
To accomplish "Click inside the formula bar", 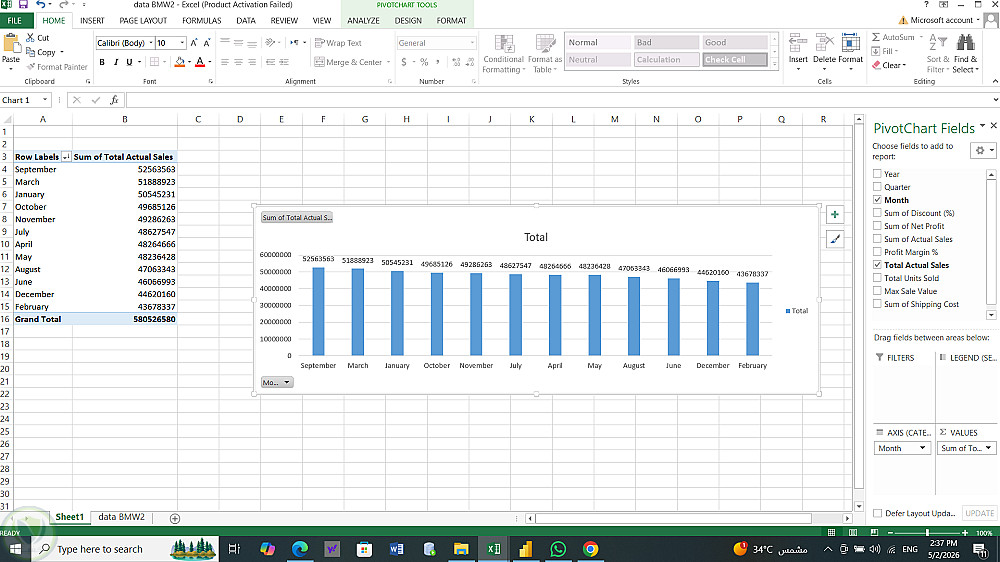I will (560, 100).
